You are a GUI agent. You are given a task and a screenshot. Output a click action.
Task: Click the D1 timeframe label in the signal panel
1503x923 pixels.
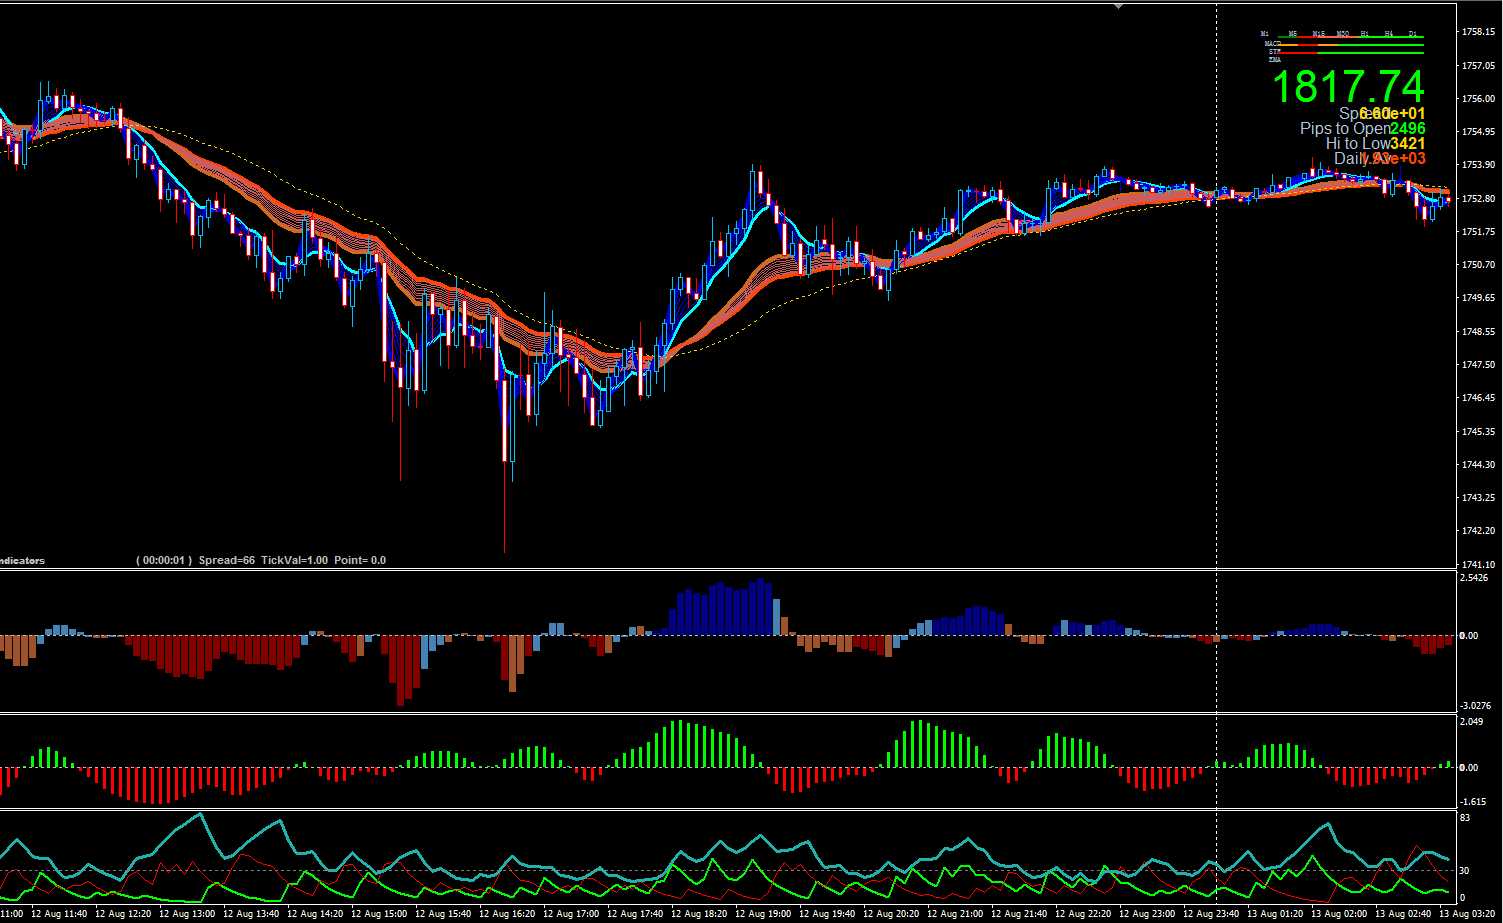(x=1413, y=34)
